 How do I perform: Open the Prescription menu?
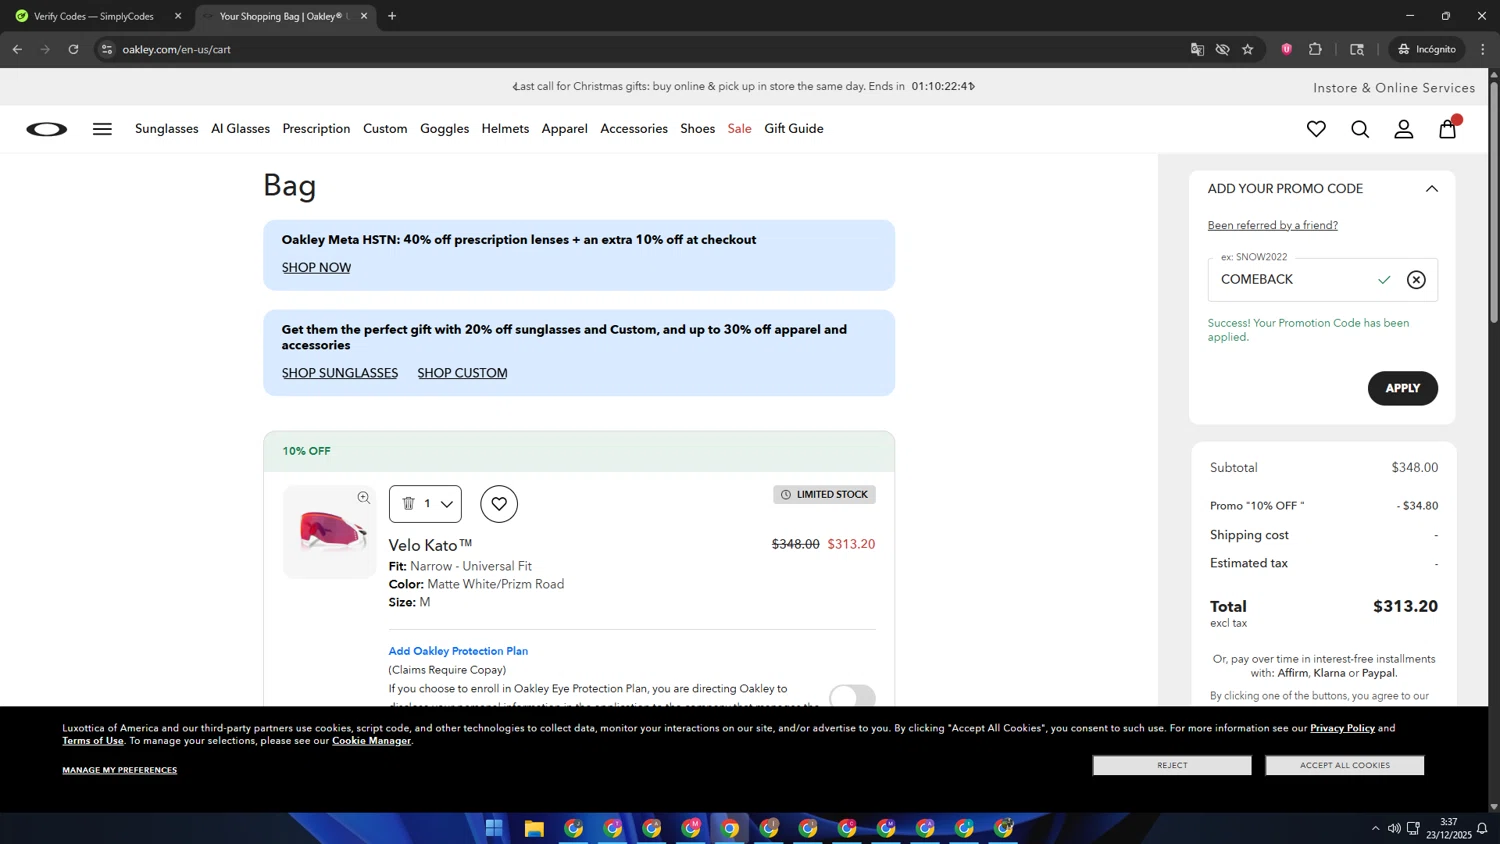point(316,129)
